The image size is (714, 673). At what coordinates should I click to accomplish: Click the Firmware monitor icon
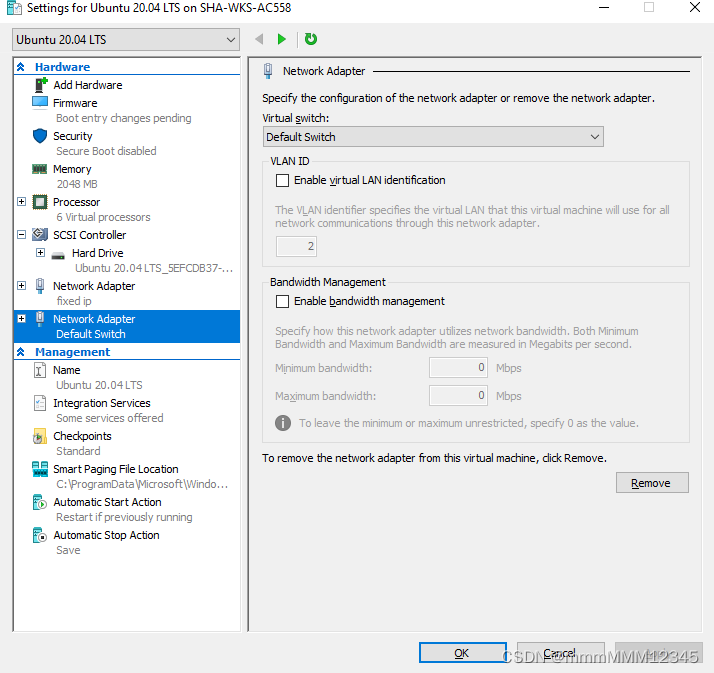pos(40,102)
